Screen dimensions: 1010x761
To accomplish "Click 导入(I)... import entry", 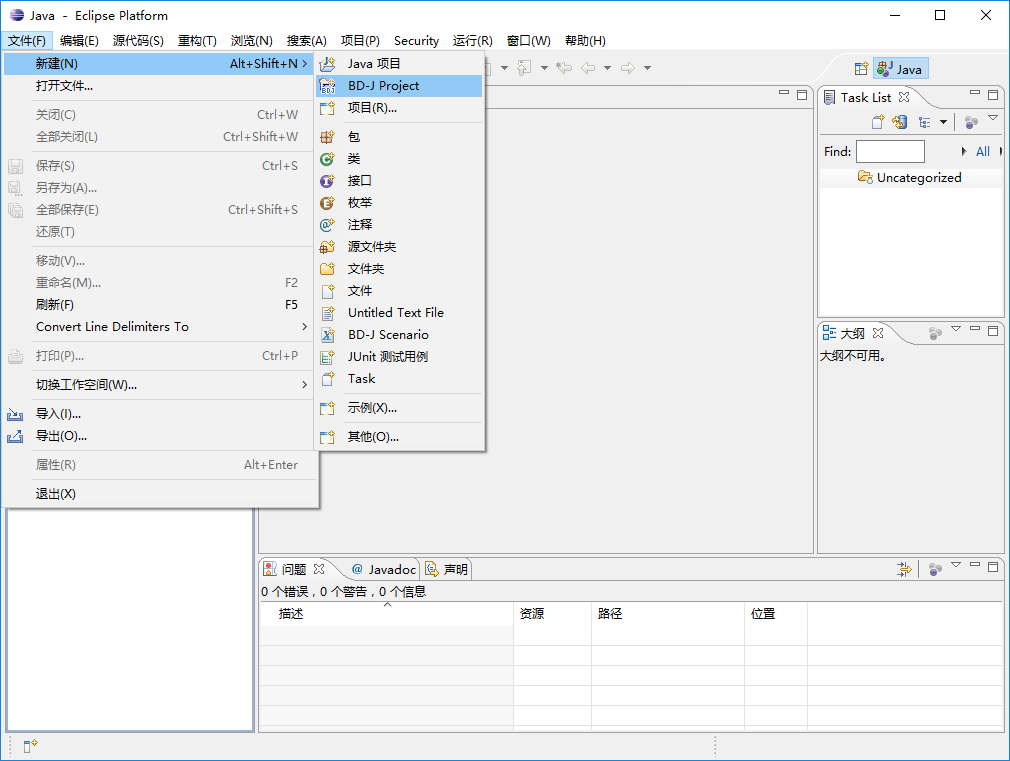I will [159, 414].
